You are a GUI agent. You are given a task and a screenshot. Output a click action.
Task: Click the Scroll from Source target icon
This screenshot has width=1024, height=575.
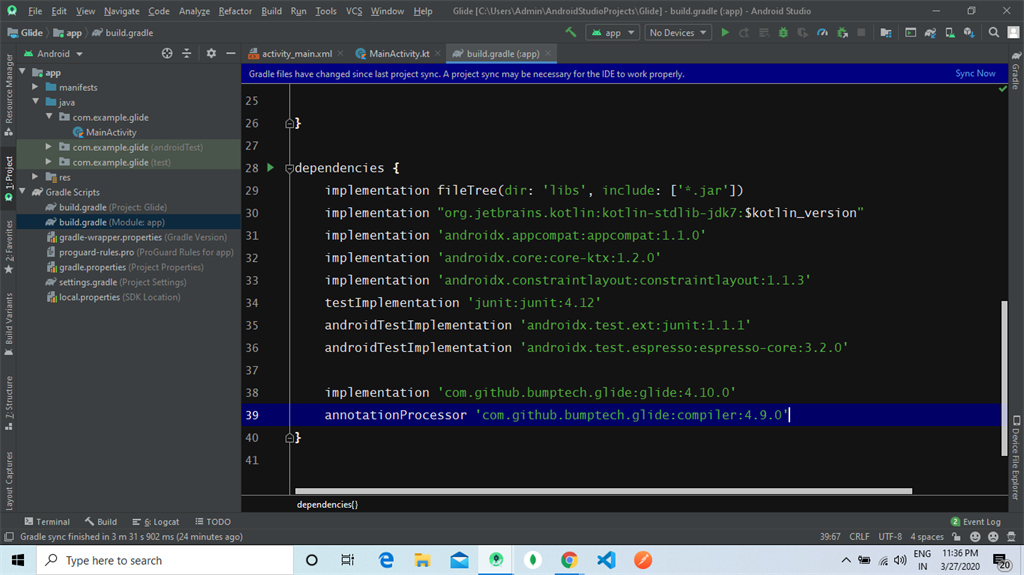pos(167,54)
